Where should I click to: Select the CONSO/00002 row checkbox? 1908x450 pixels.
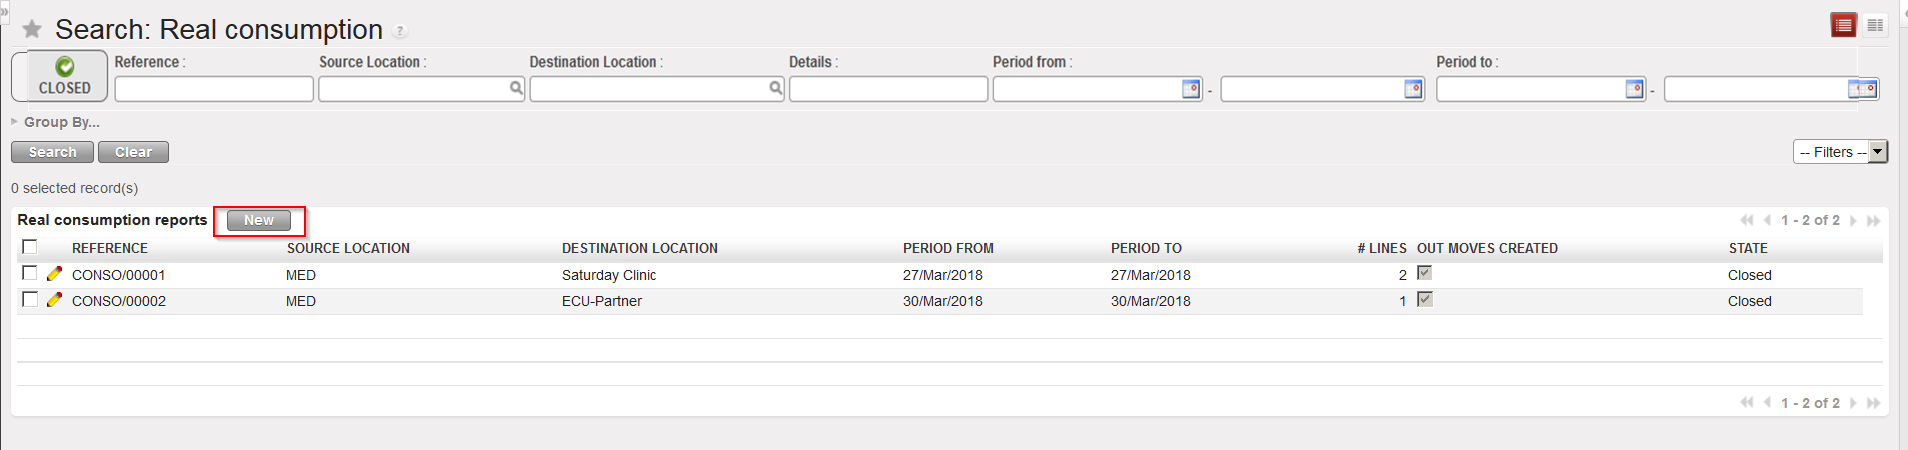pos(30,299)
